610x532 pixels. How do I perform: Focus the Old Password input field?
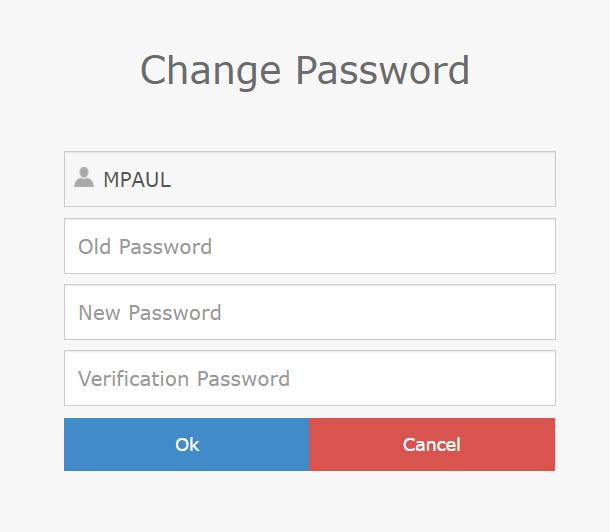[x=309, y=246]
